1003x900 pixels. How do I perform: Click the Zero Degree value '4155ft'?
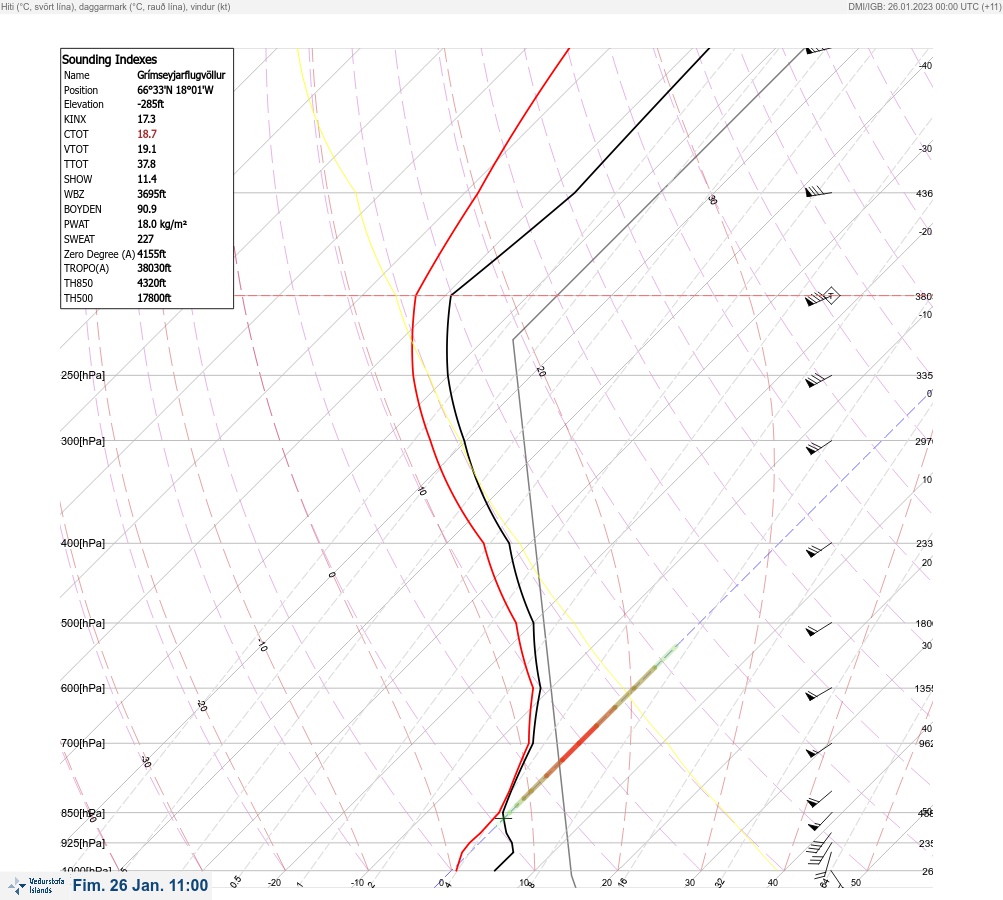[x=152, y=254]
